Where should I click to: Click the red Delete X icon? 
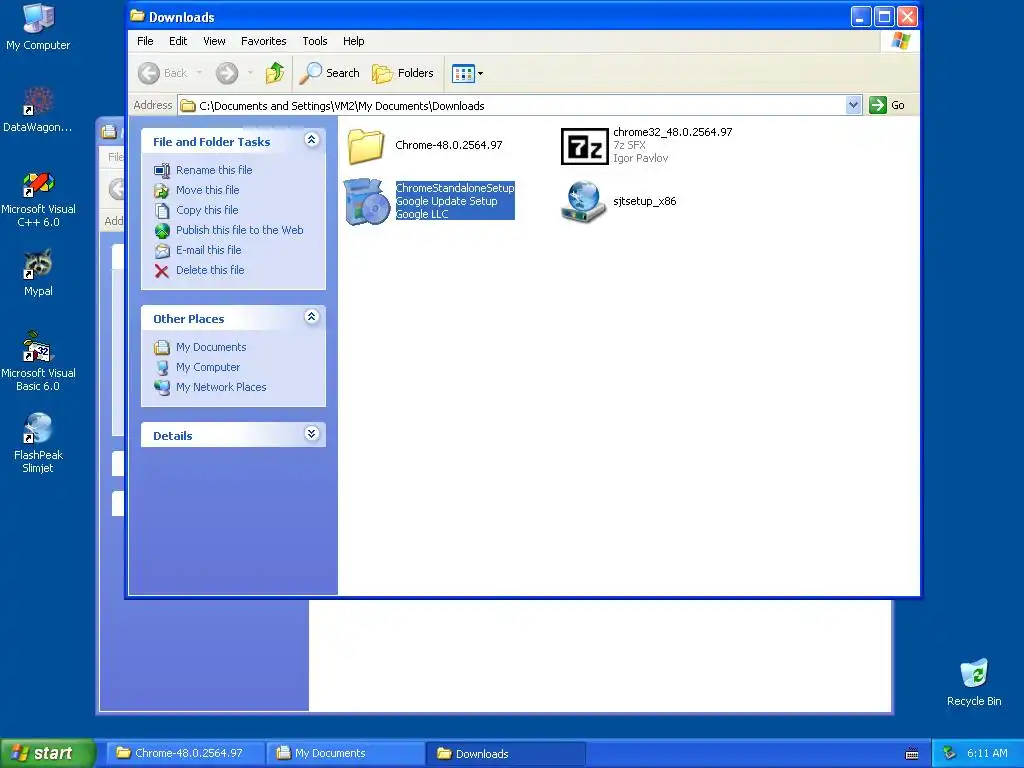[162, 271]
